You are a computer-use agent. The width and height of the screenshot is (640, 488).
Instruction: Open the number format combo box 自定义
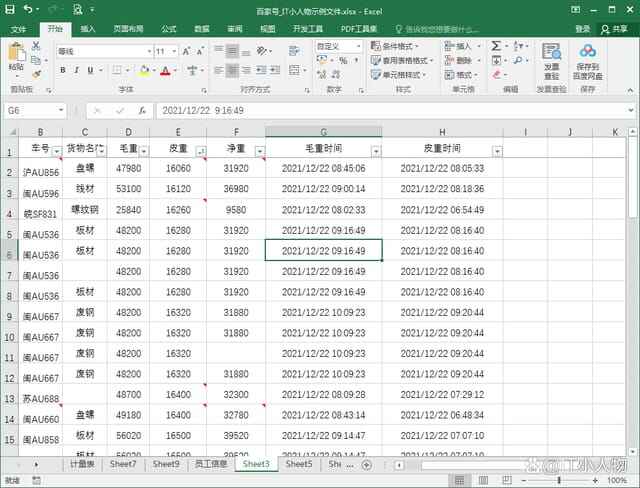[340, 46]
